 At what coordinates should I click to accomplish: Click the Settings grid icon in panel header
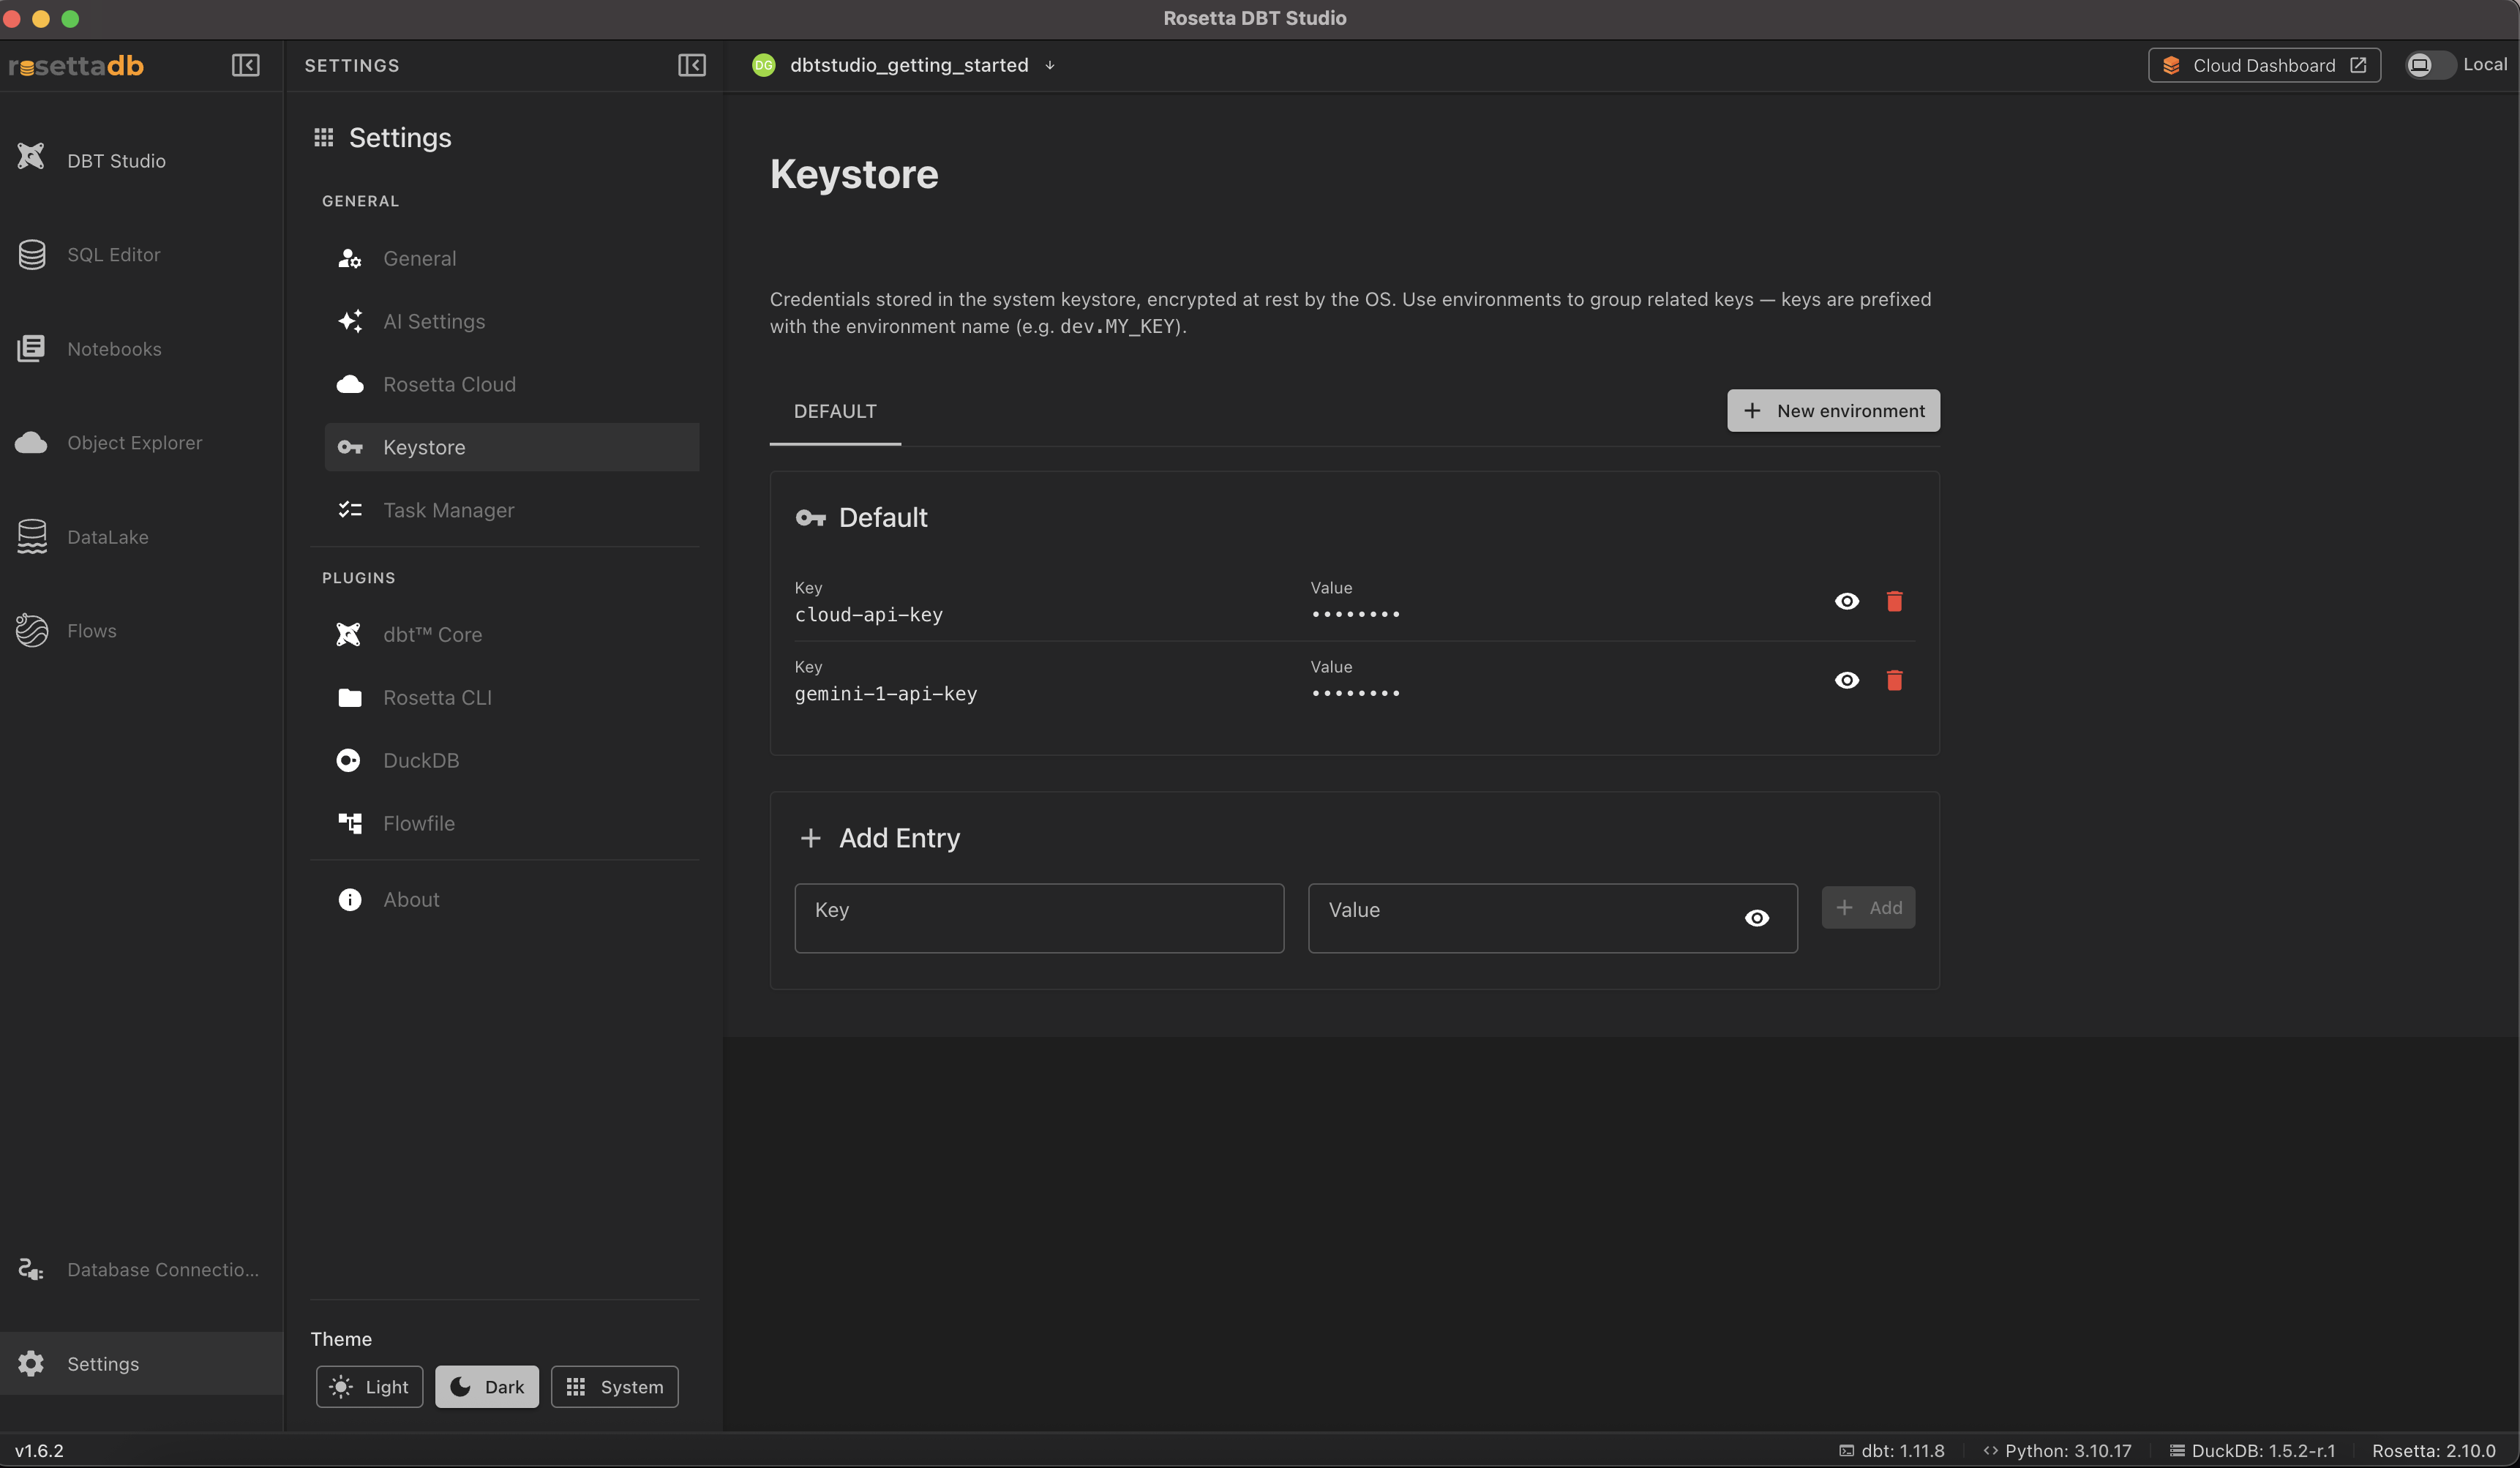click(323, 137)
